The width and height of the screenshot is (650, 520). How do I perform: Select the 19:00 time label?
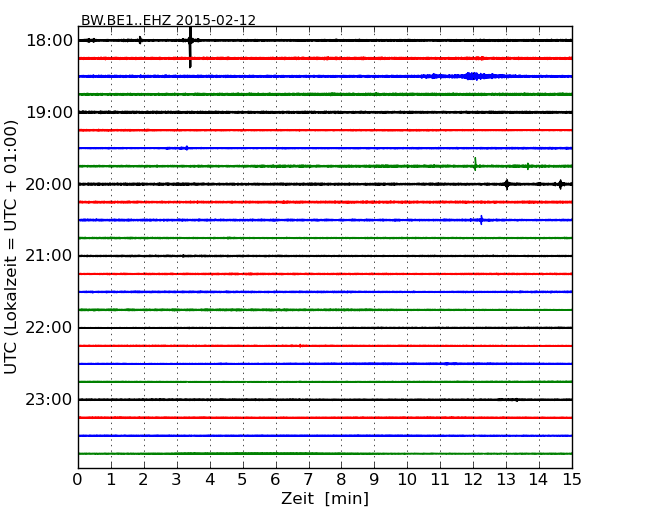click(49, 112)
